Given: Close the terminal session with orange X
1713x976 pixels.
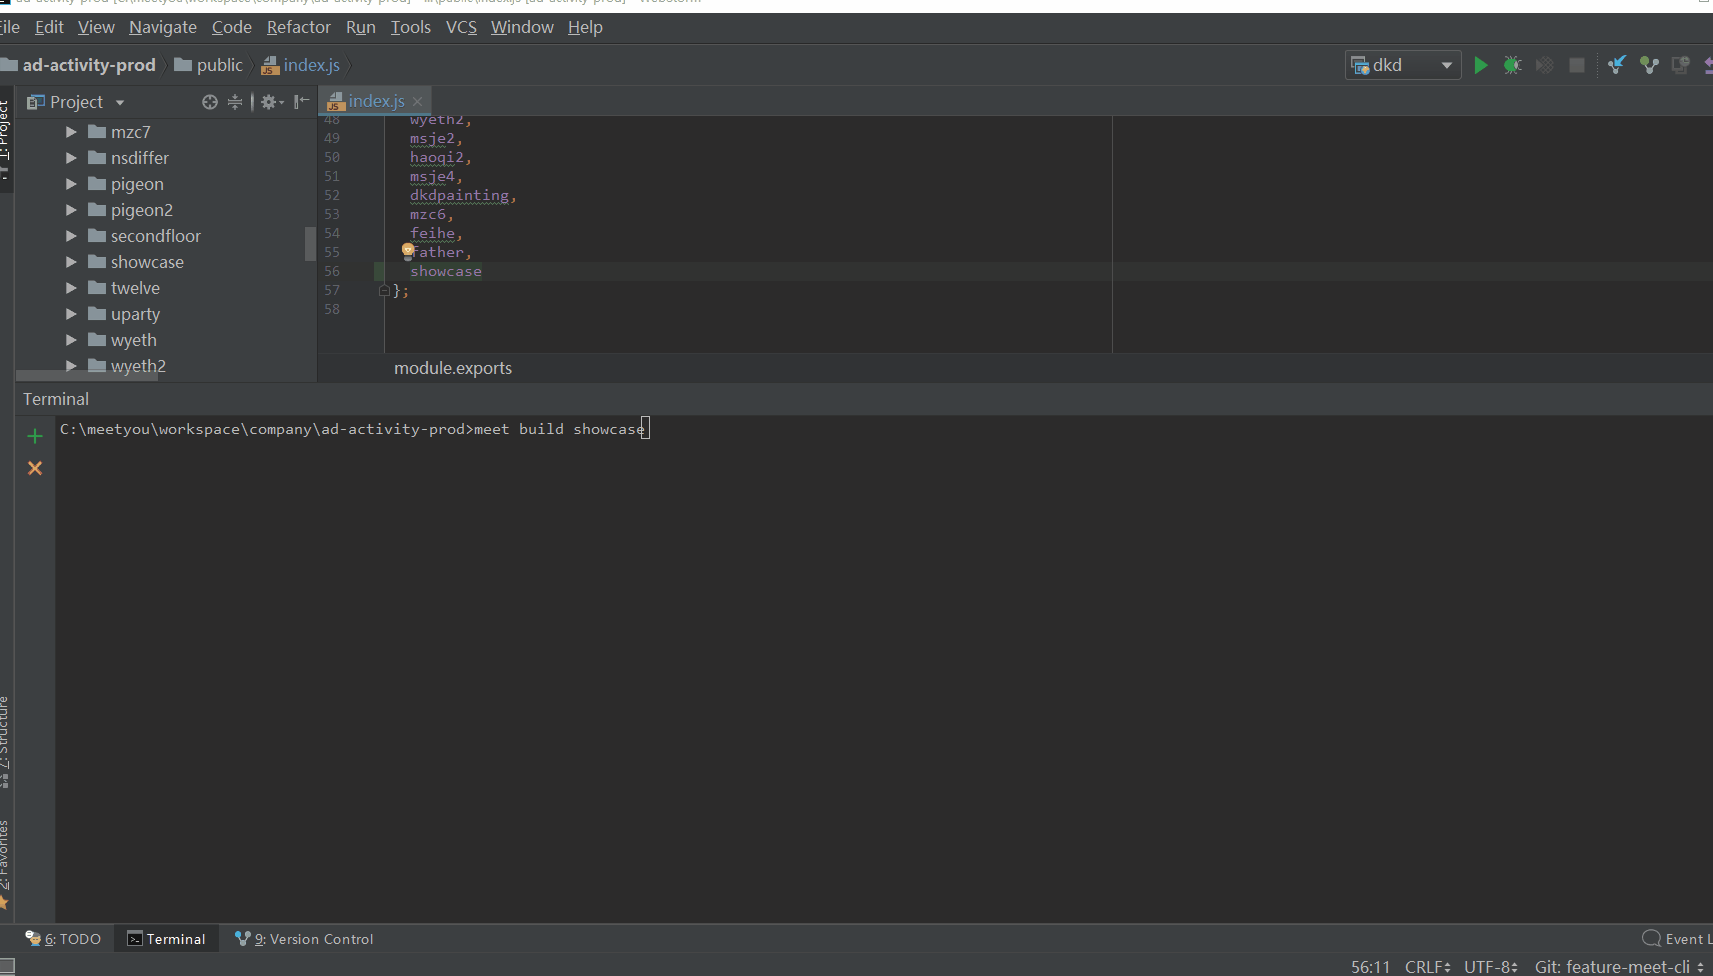Looking at the screenshot, I should coord(34,468).
